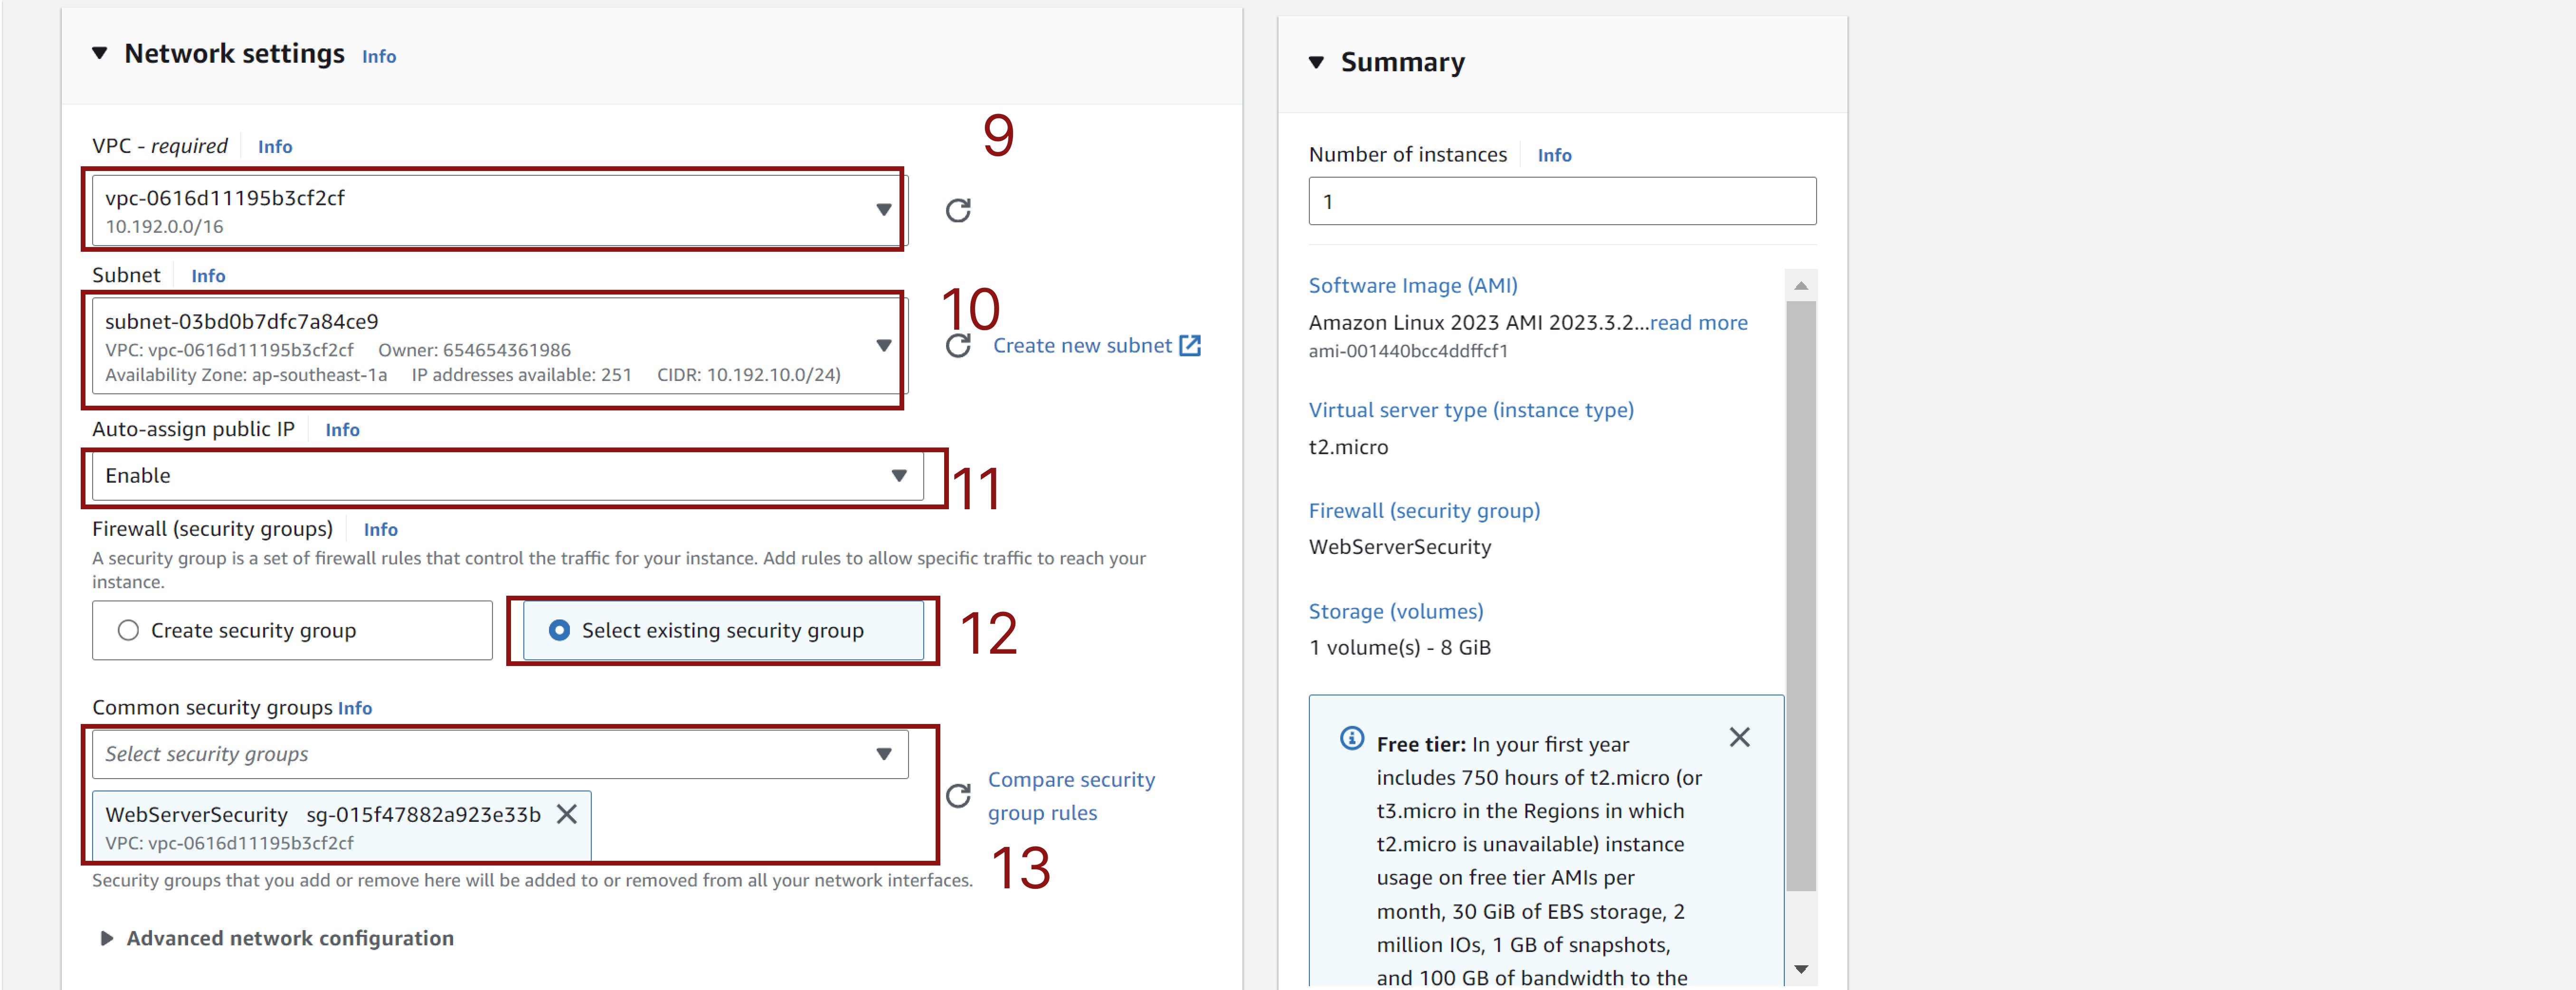
Task: Click Storage (volumes) summary link
Action: pyautogui.click(x=1396, y=611)
